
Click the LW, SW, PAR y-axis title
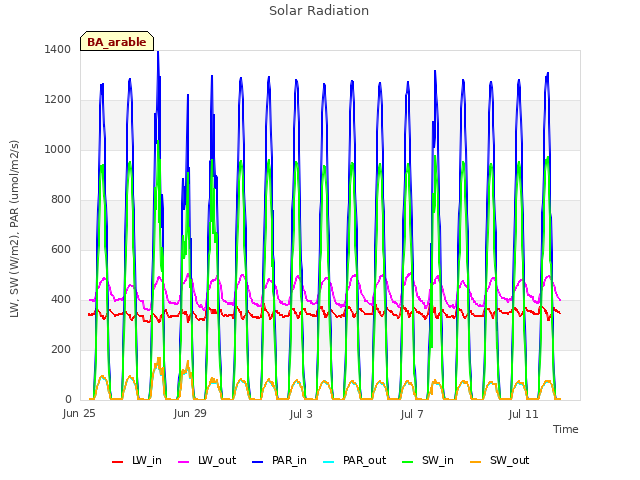14,229
